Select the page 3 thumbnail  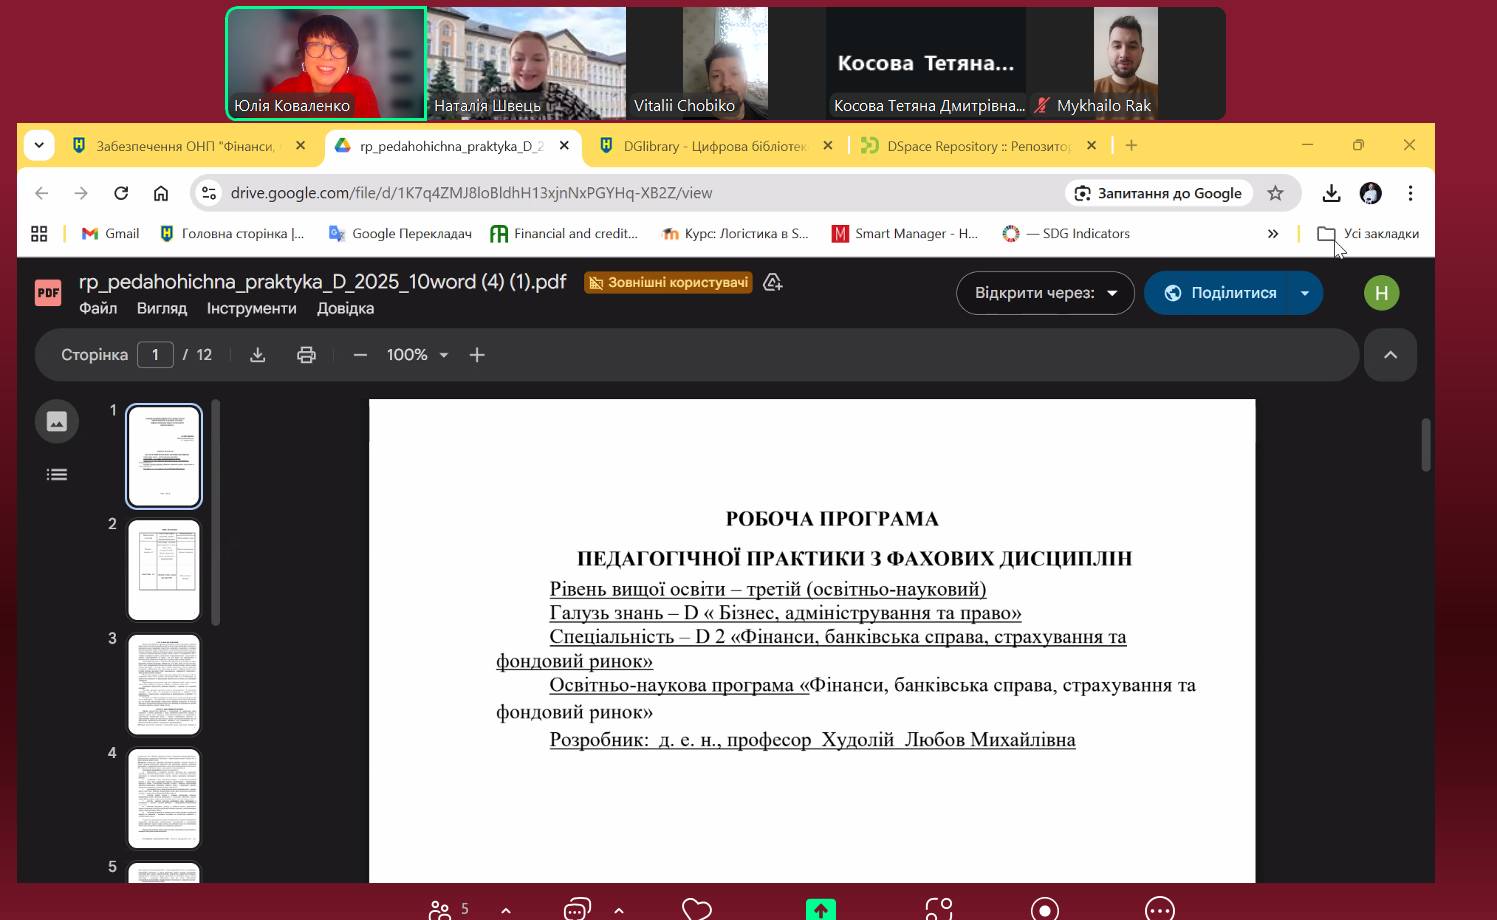pos(164,684)
